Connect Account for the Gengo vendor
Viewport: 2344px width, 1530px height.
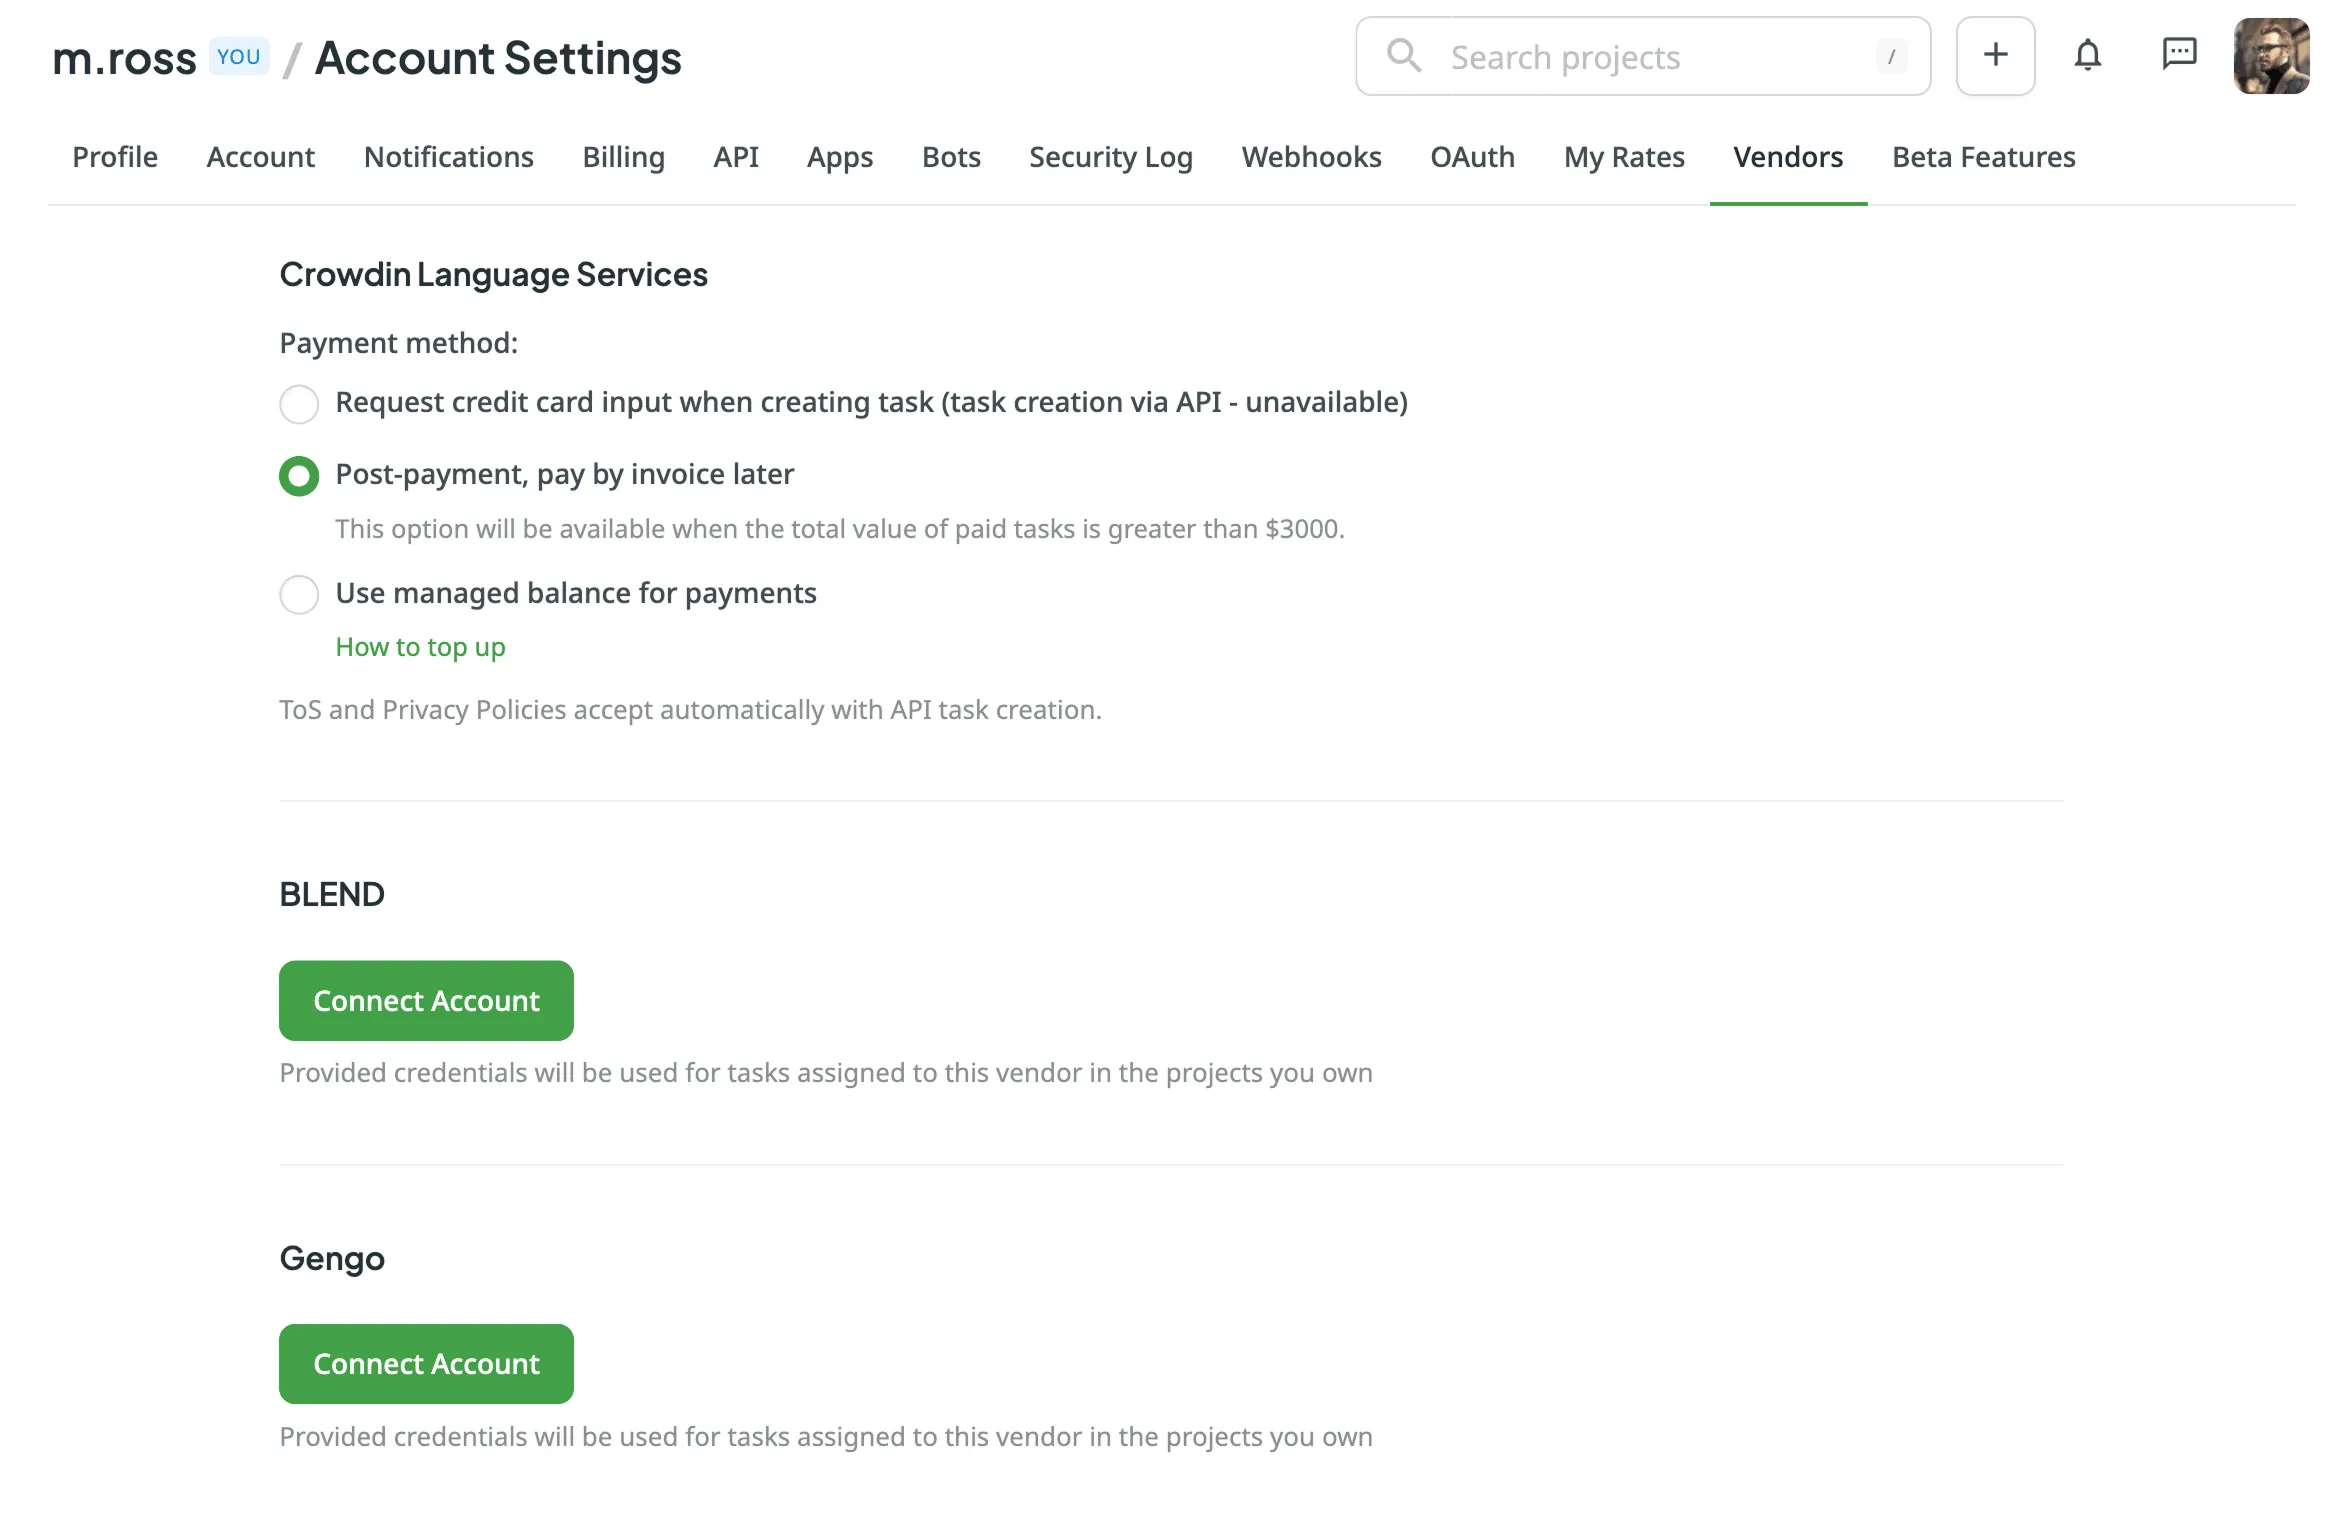426,1363
